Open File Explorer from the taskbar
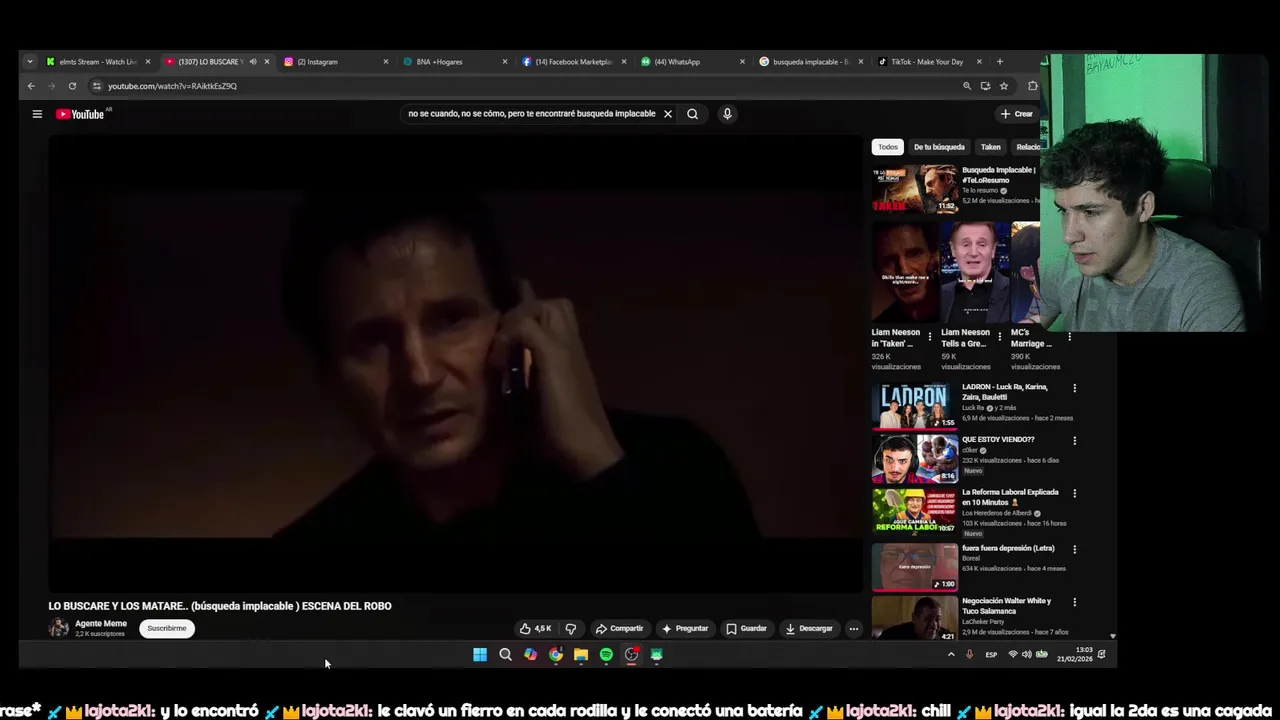 (x=581, y=655)
